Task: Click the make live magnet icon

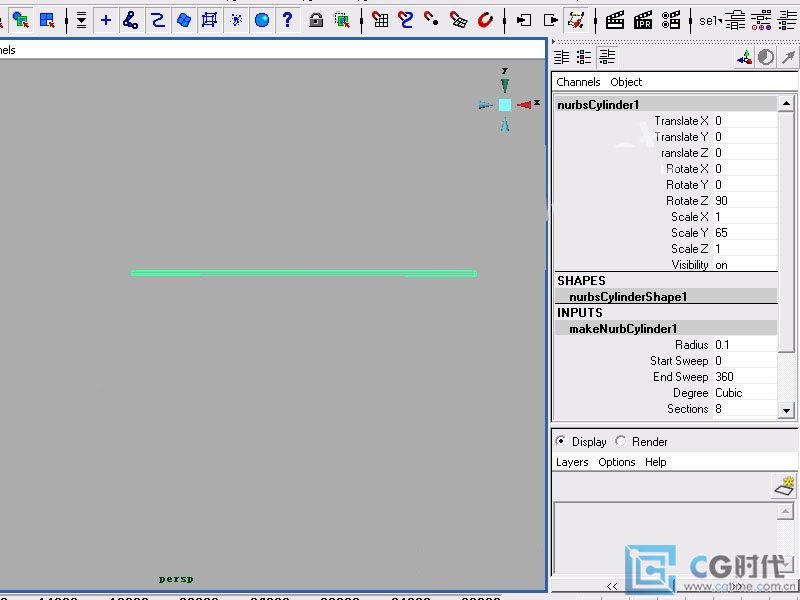Action: pyautogui.click(x=485, y=20)
